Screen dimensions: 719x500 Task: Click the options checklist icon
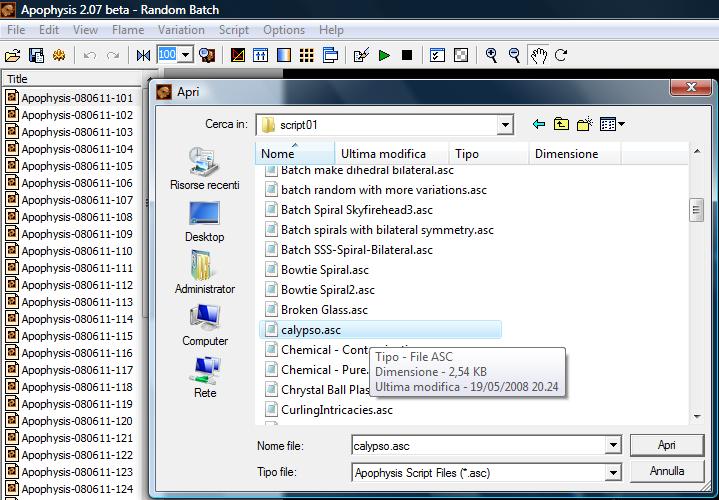[x=437, y=56]
